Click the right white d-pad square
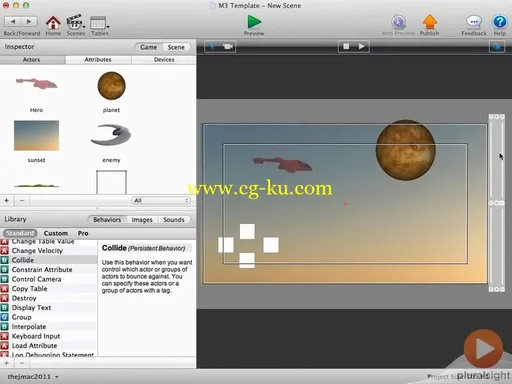The image size is (512, 384). pyautogui.click(x=271, y=245)
